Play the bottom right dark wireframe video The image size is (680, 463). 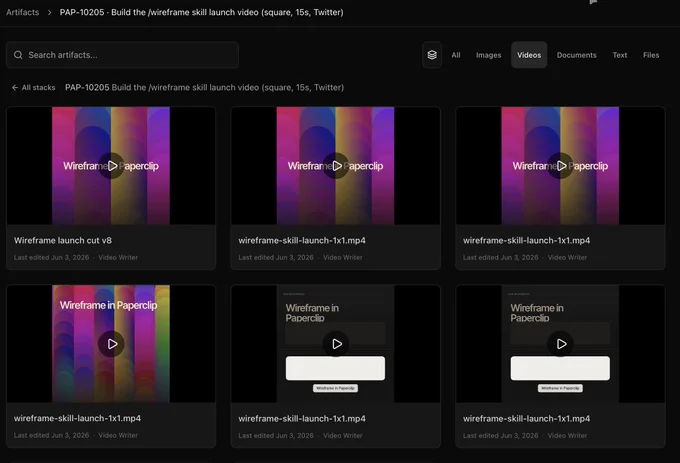coord(561,344)
